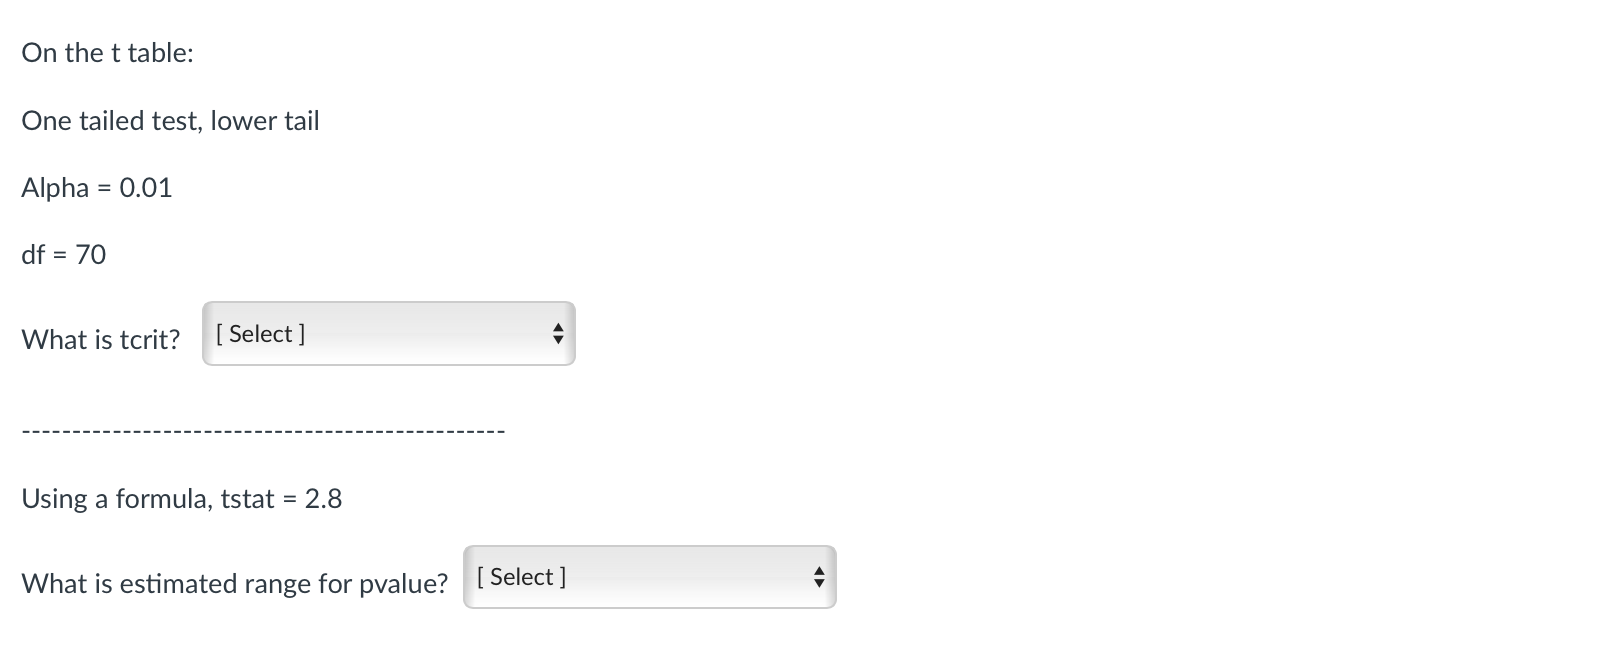Click the words "What is estimated range"
This screenshot has height=649, width=1598.
pos(167,584)
